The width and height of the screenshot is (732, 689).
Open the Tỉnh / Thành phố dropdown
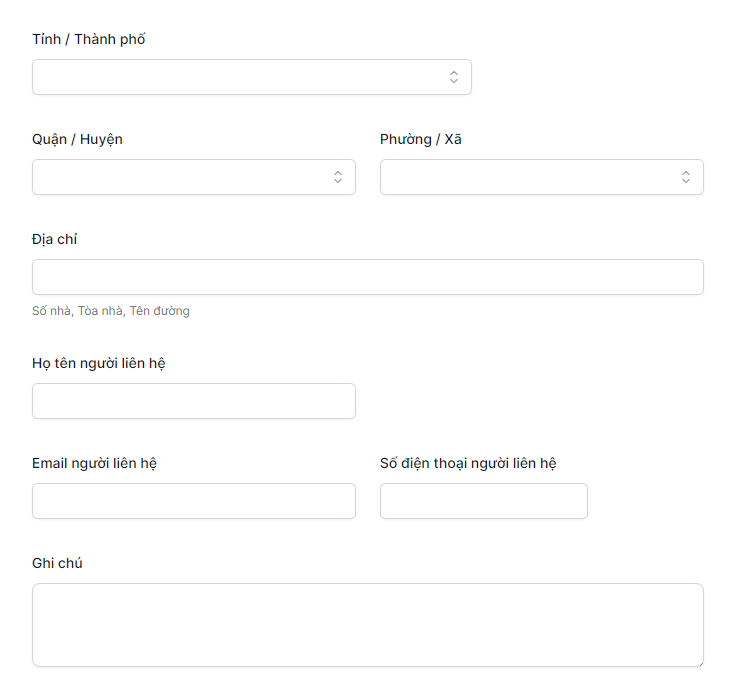tap(240, 77)
